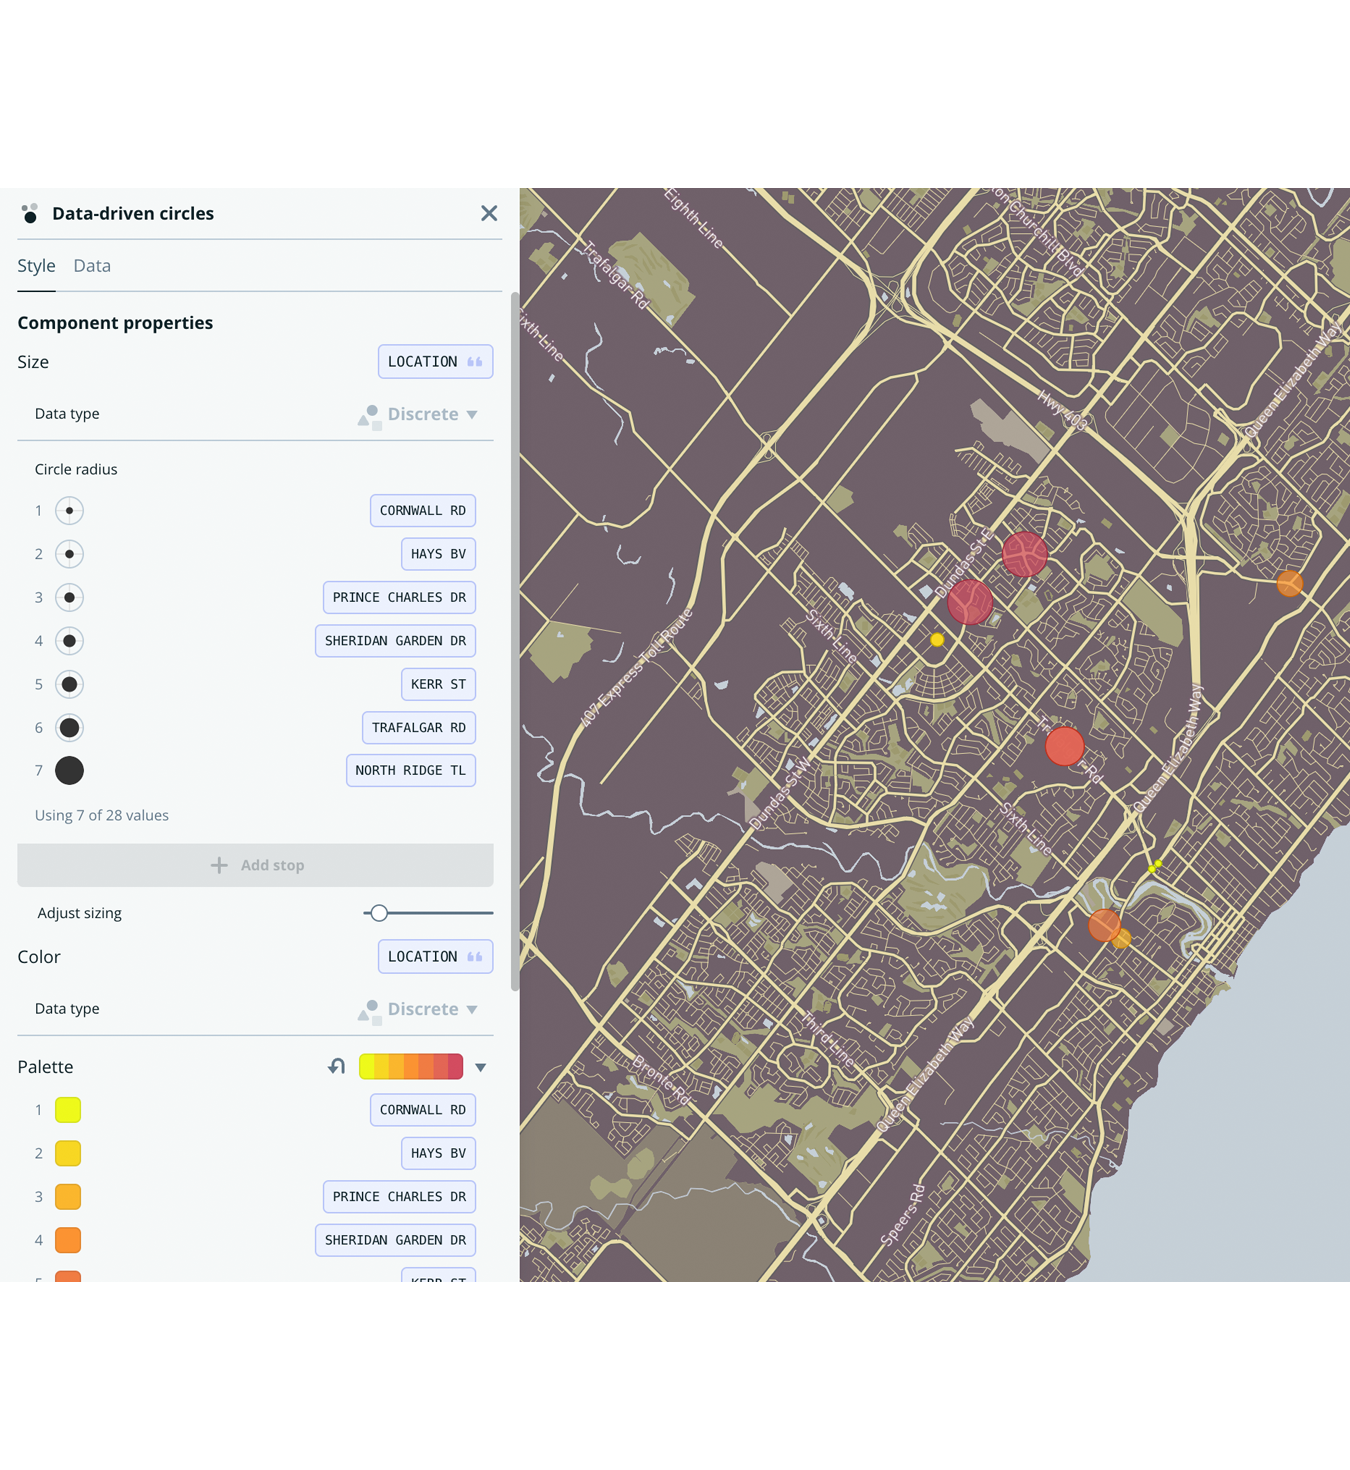Click the person icon beside the Size data type
1350x1470 pixels.
(369, 414)
